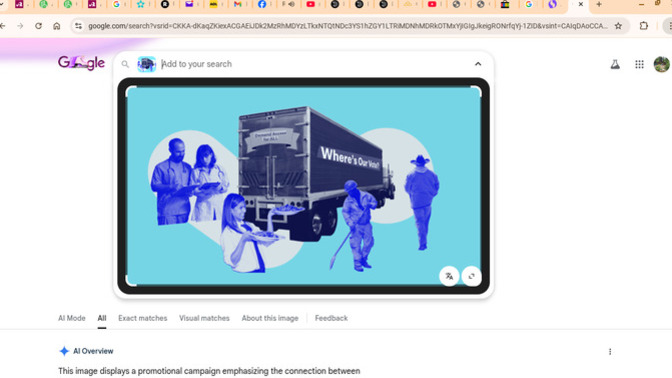Open the browser home page

57,26
